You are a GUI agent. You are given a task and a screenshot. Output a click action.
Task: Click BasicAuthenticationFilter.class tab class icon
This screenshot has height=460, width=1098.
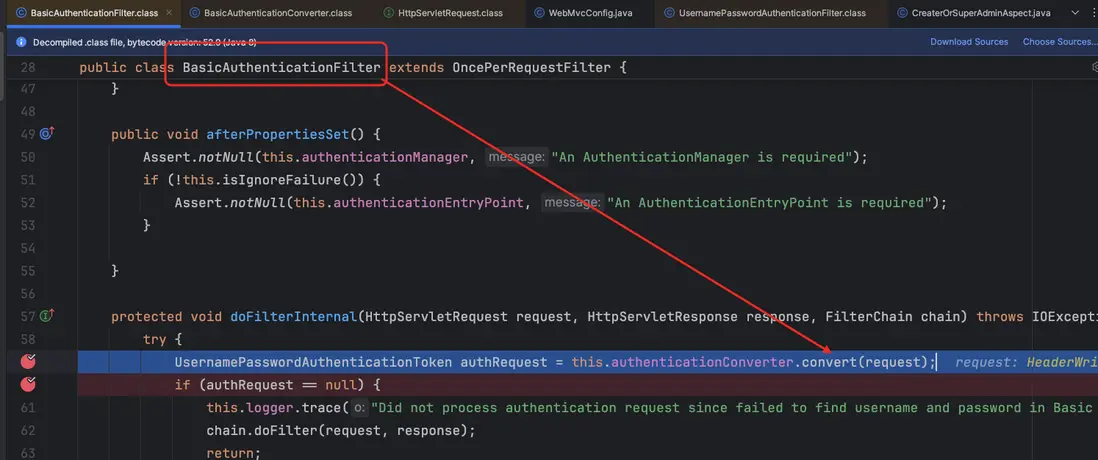coord(21,13)
